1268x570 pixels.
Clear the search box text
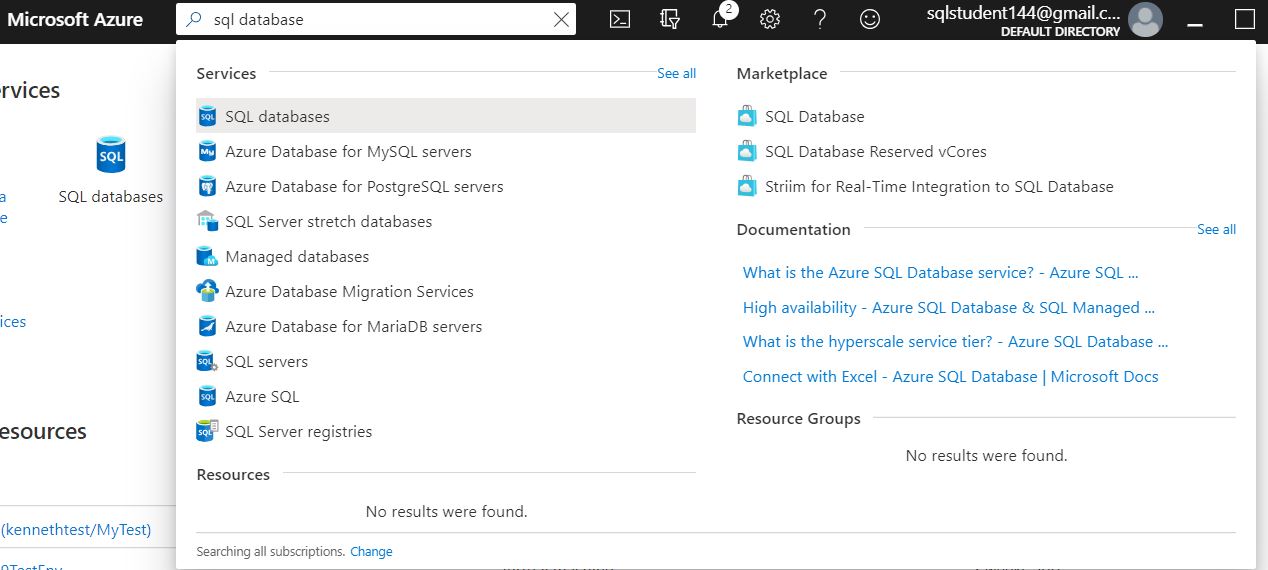pos(561,19)
